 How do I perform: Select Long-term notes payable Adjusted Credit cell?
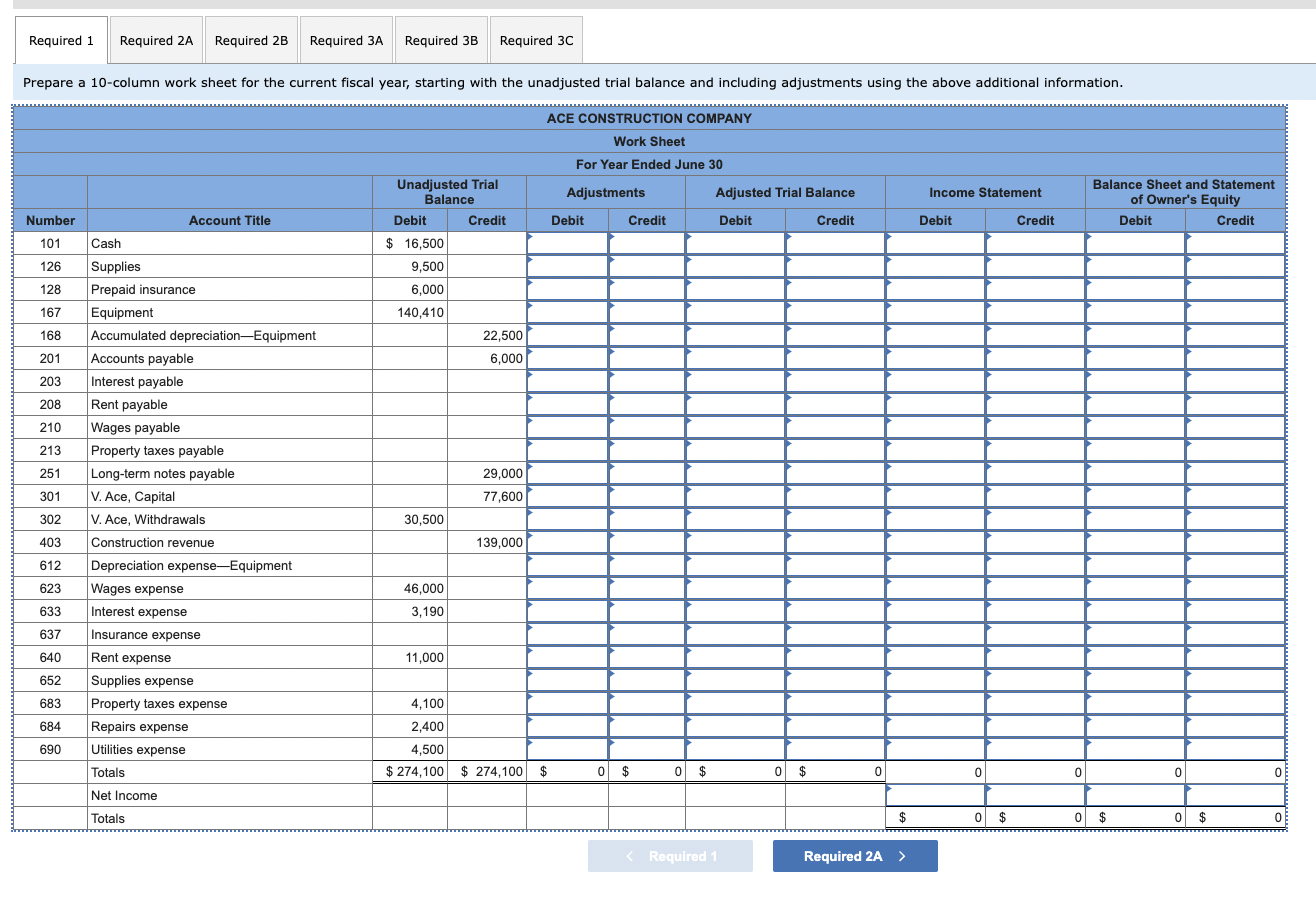pyautogui.click(x=835, y=473)
